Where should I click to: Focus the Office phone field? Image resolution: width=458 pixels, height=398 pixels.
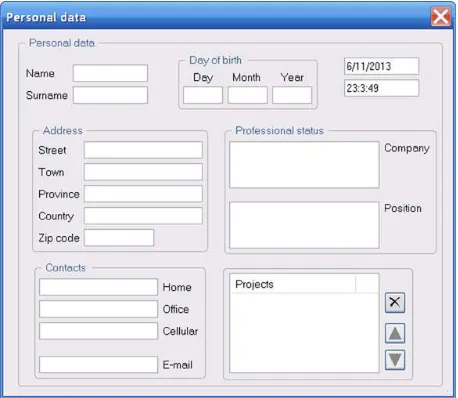coord(98,309)
